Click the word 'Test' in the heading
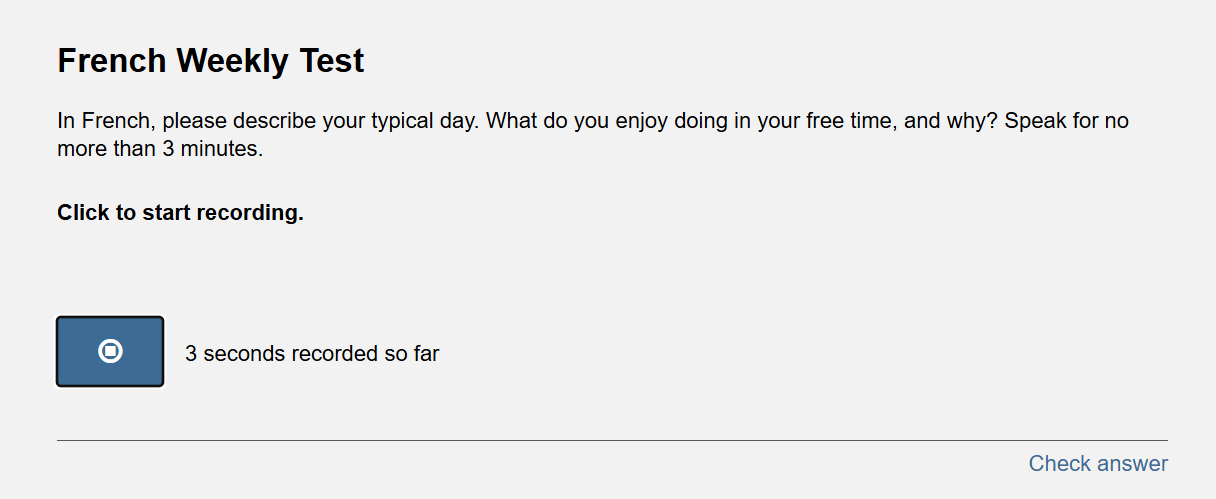The width and height of the screenshot is (1216, 499). point(332,61)
